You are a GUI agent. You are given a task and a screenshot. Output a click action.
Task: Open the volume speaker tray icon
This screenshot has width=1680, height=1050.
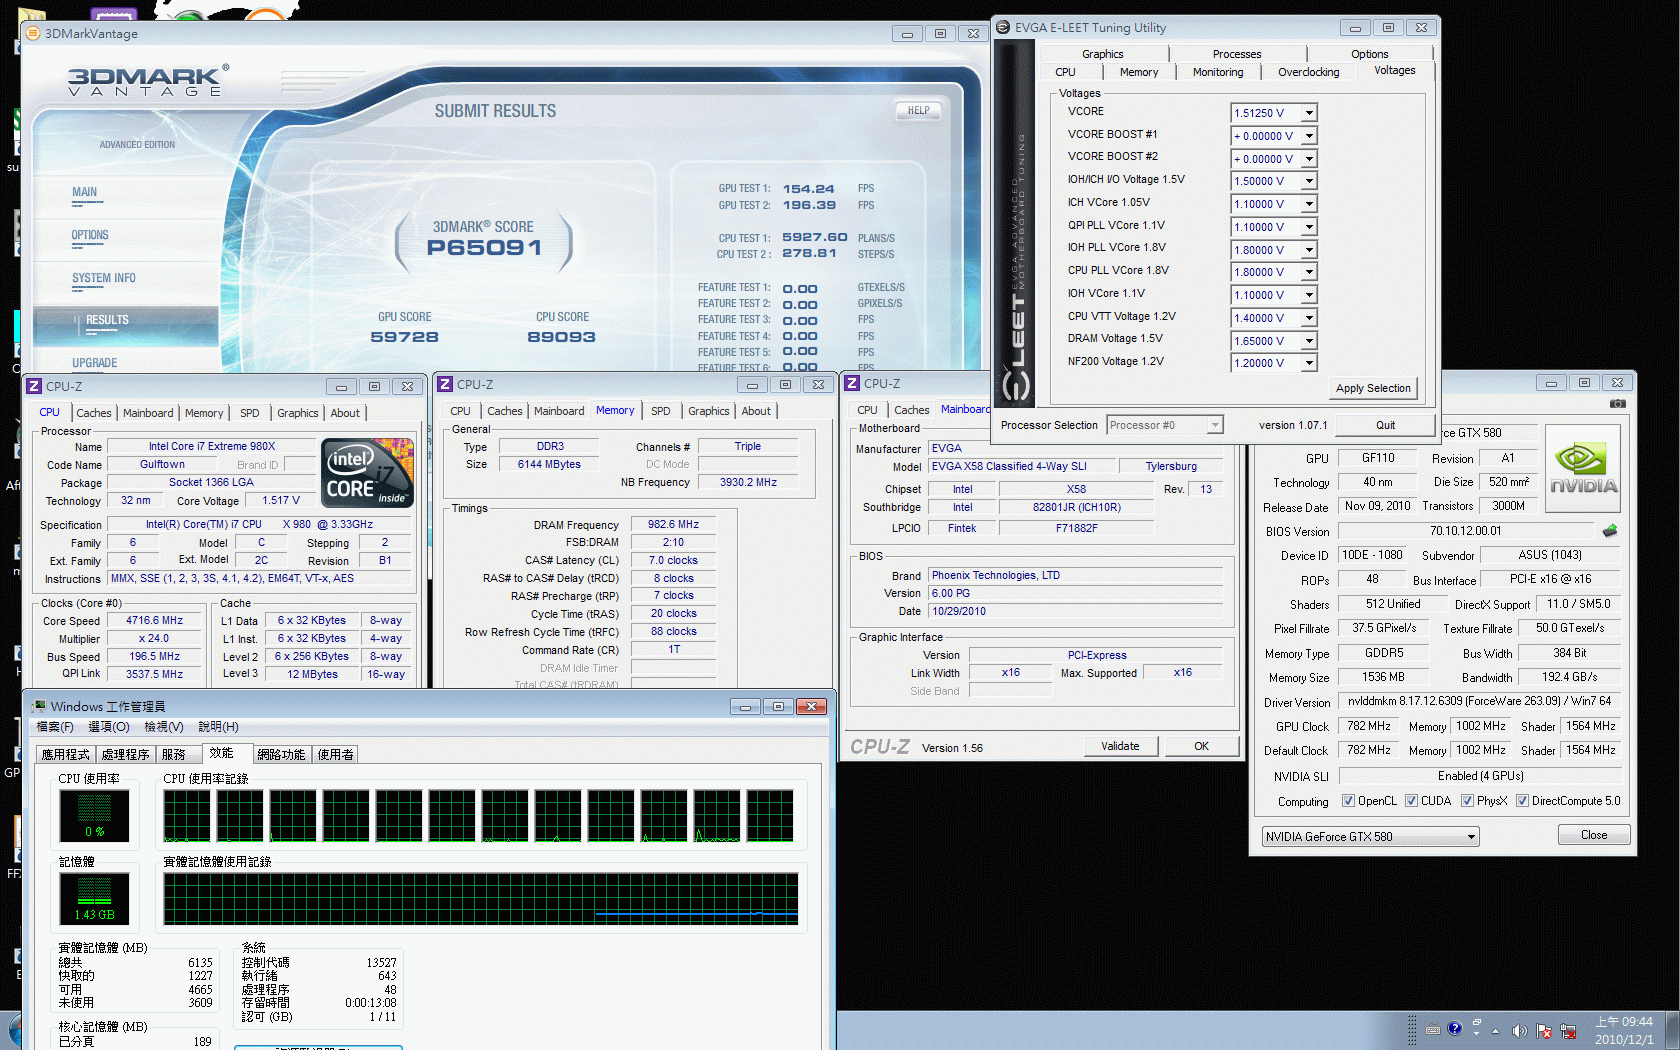(1519, 1031)
